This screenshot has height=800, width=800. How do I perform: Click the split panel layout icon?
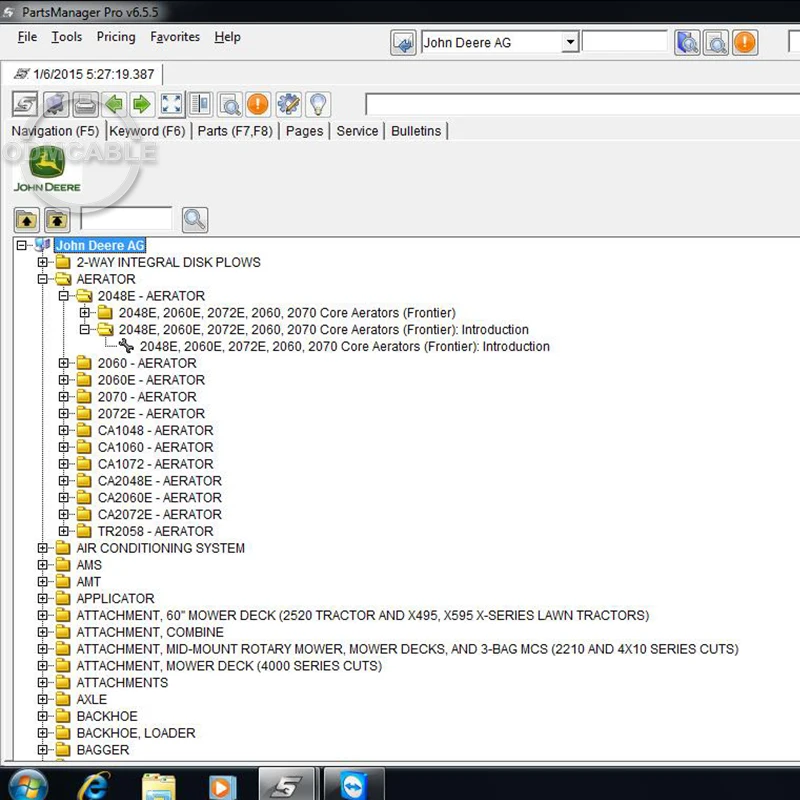click(x=201, y=105)
